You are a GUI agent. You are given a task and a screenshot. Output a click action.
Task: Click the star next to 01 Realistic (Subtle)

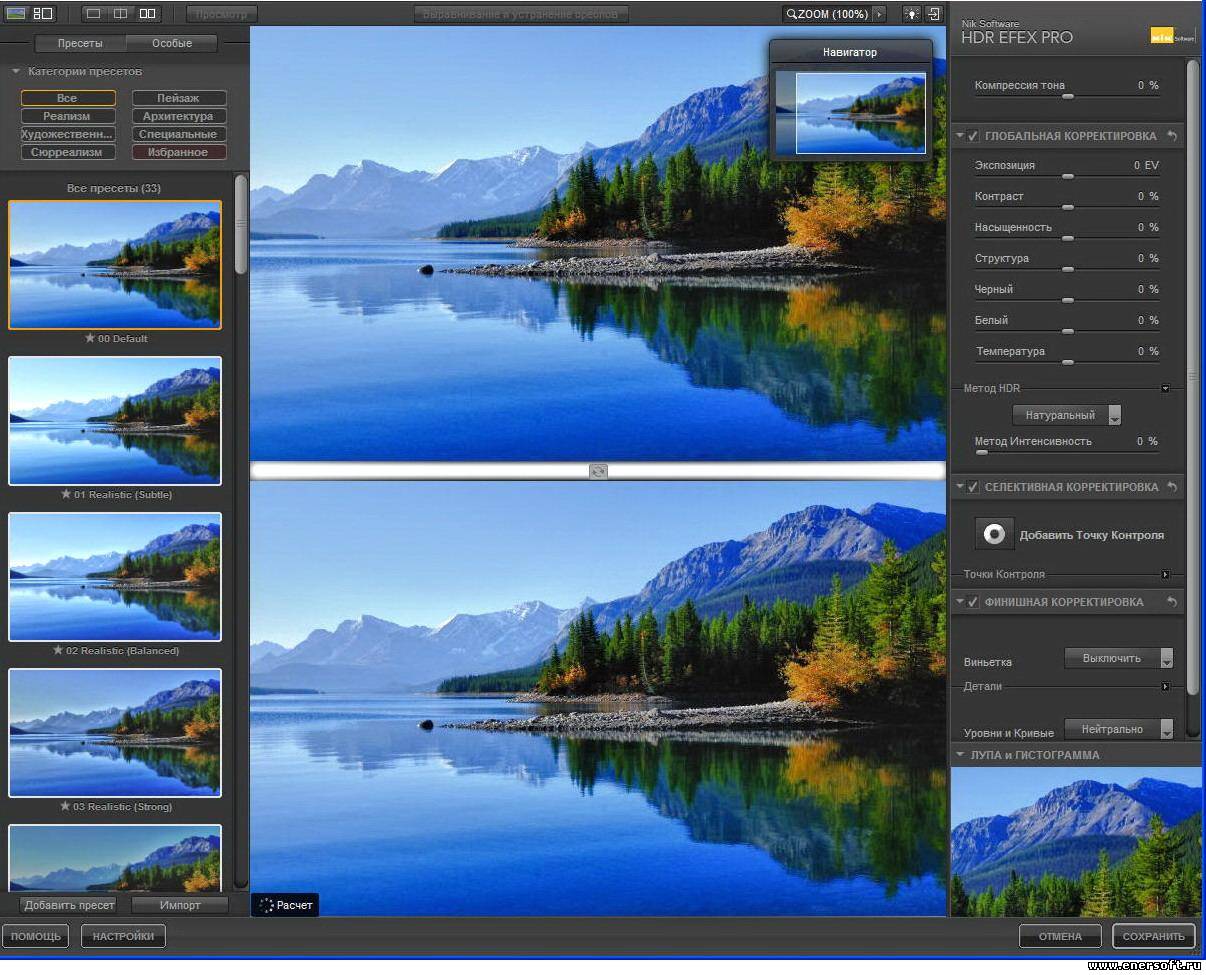tap(66, 494)
